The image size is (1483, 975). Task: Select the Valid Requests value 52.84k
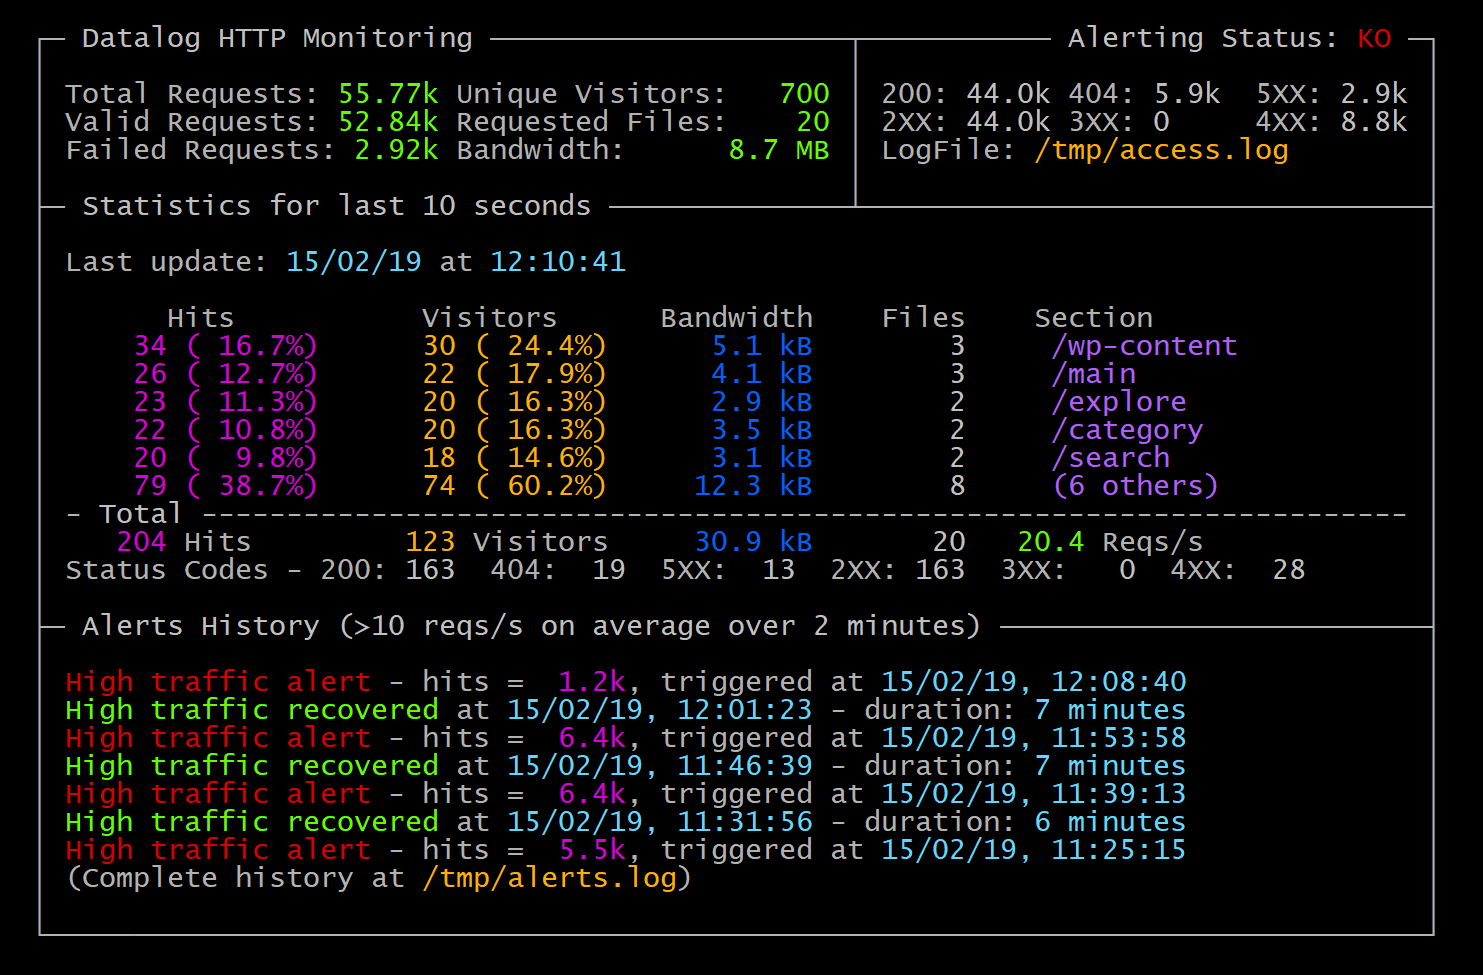[x=388, y=122]
